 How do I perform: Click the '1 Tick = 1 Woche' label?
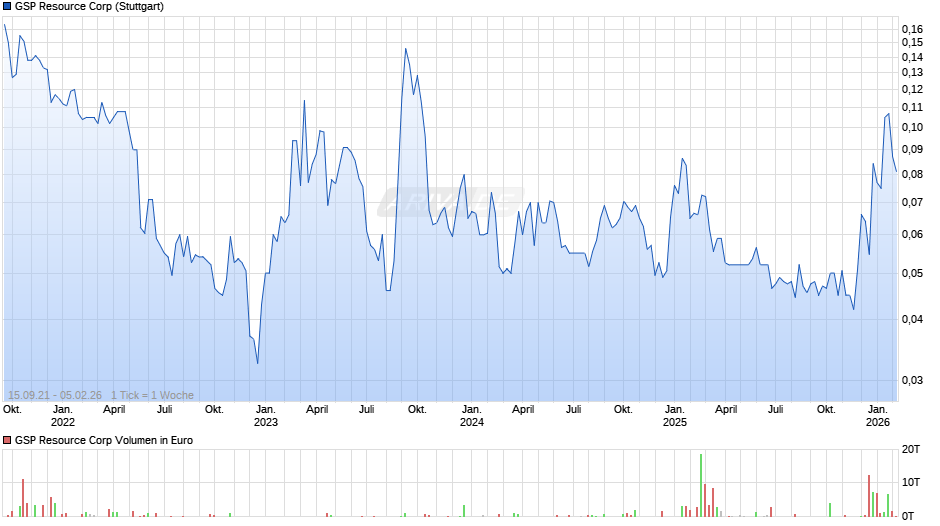pos(152,395)
